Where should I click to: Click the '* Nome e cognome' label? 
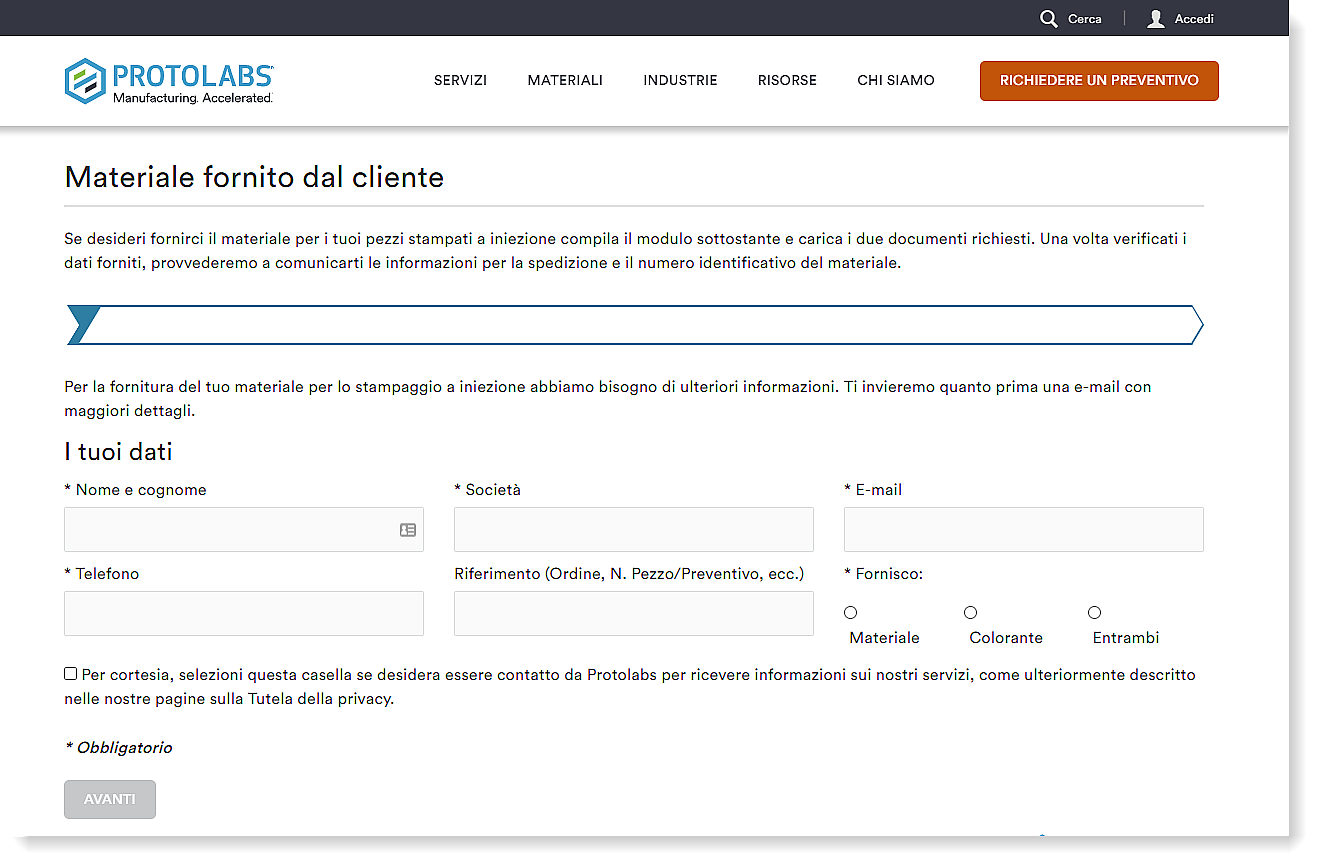[x=135, y=490]
